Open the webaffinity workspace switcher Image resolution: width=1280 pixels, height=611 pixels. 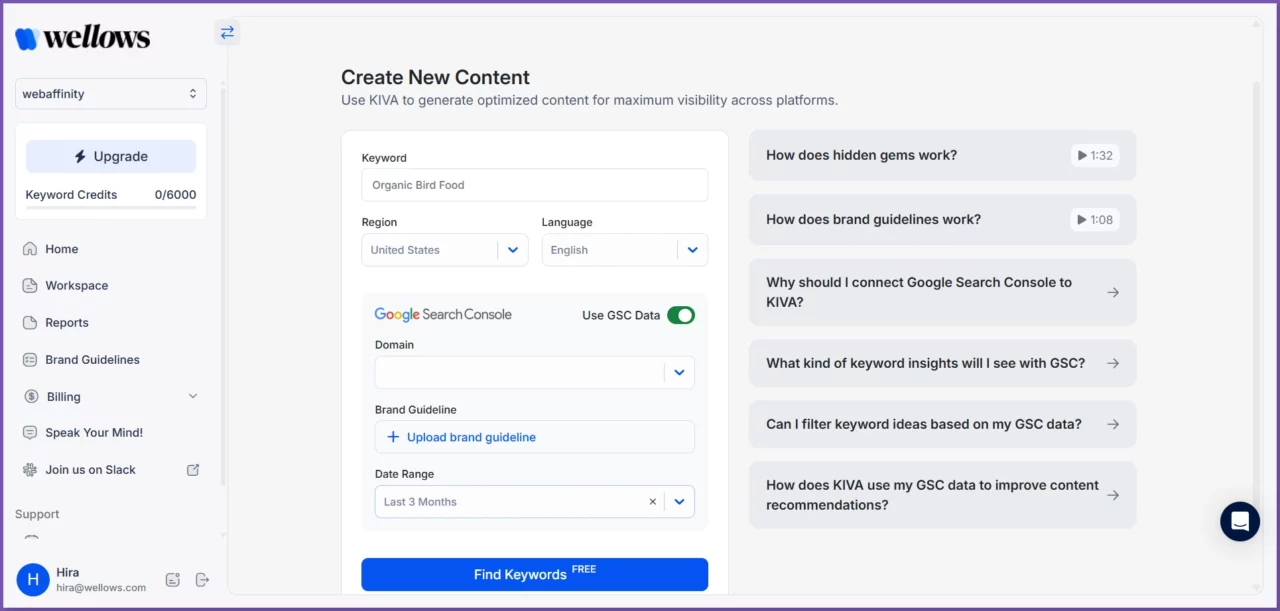click(x=110, y=93)
